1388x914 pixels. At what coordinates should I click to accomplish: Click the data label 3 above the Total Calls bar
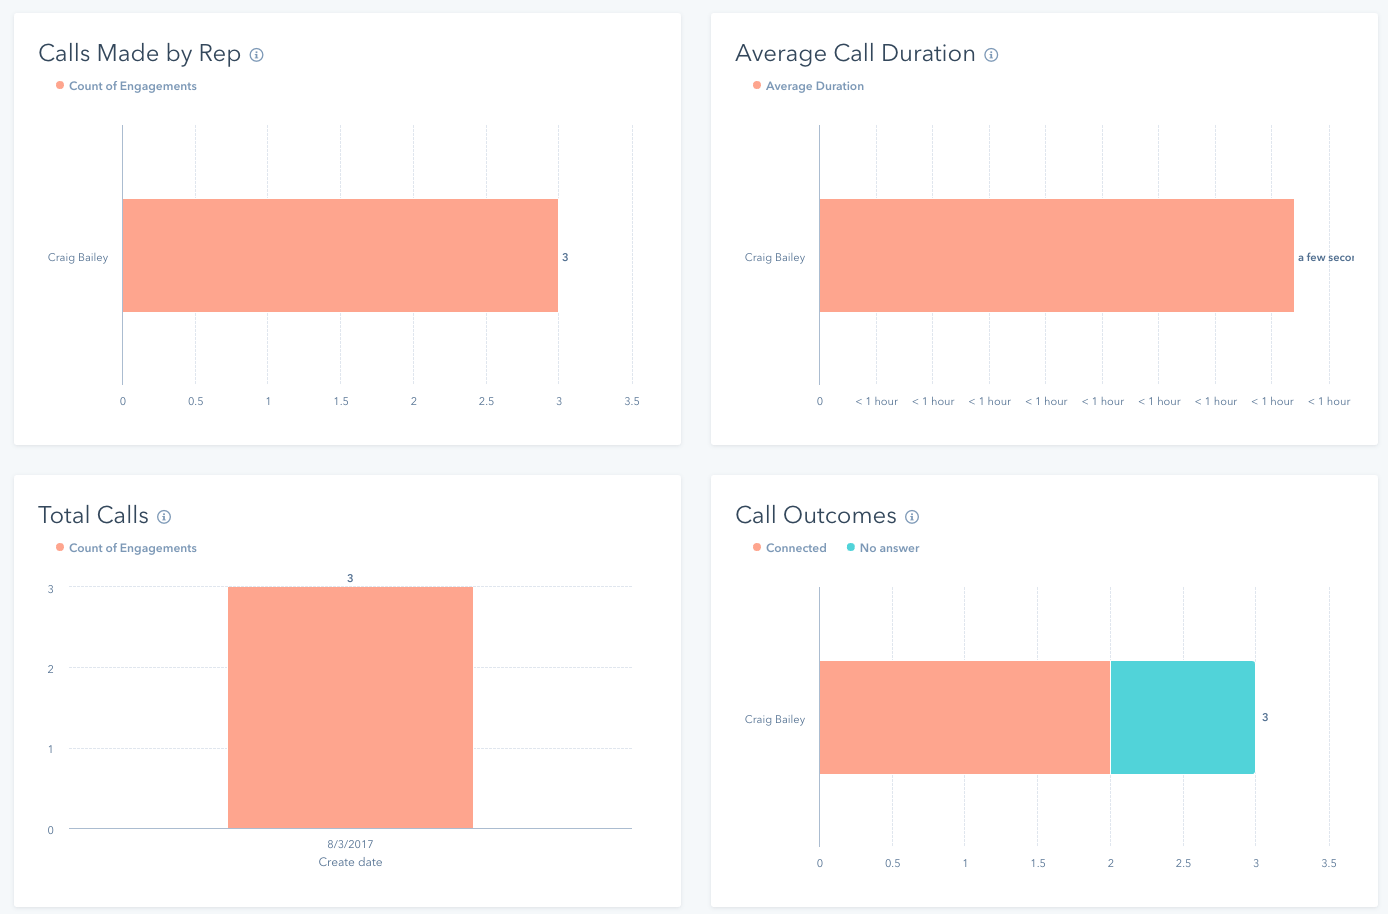point(350,577)
